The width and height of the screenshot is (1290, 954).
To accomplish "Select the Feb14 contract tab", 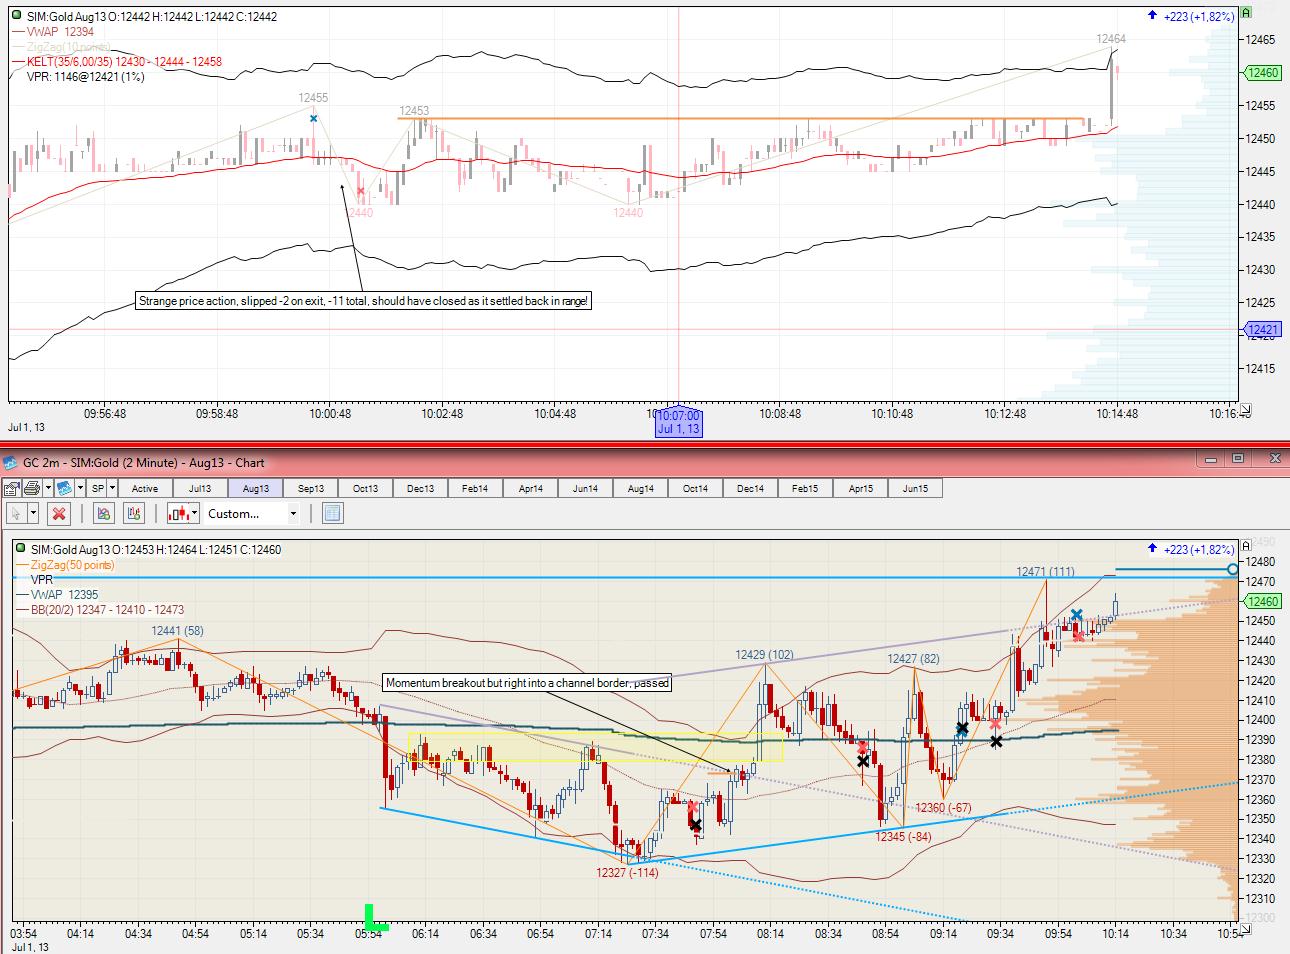I will click(475, 488).
